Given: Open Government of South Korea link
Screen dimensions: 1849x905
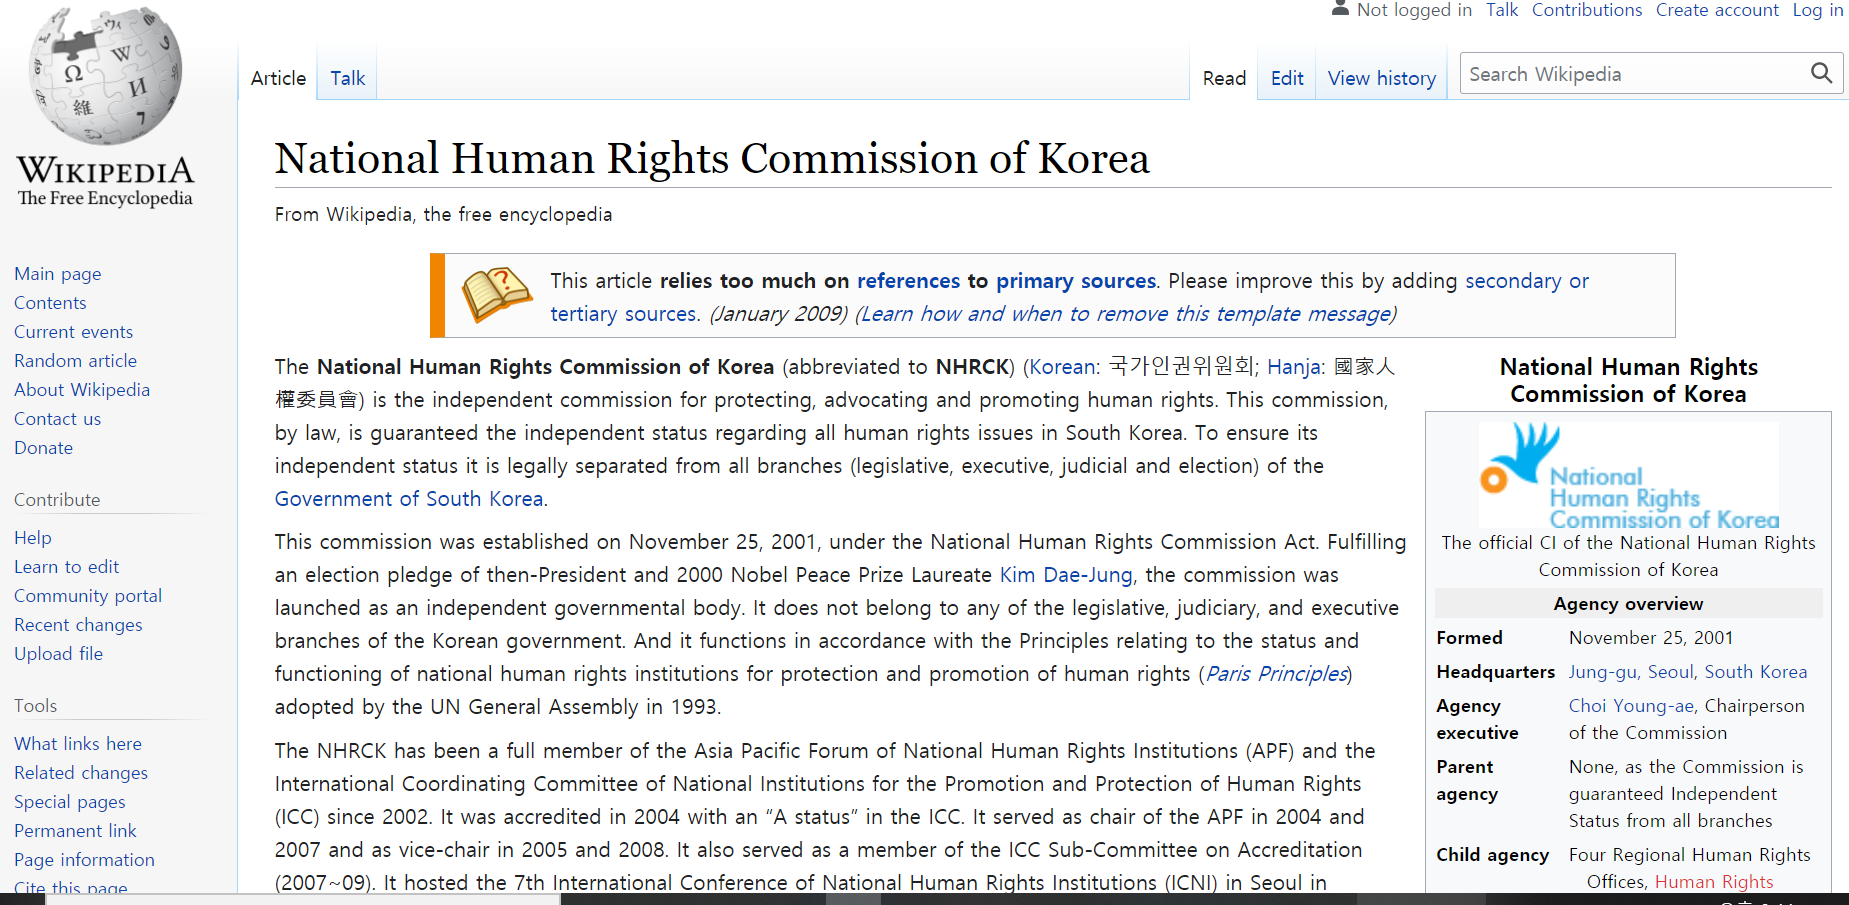Looking at the screenshot, I should (409, 499).
